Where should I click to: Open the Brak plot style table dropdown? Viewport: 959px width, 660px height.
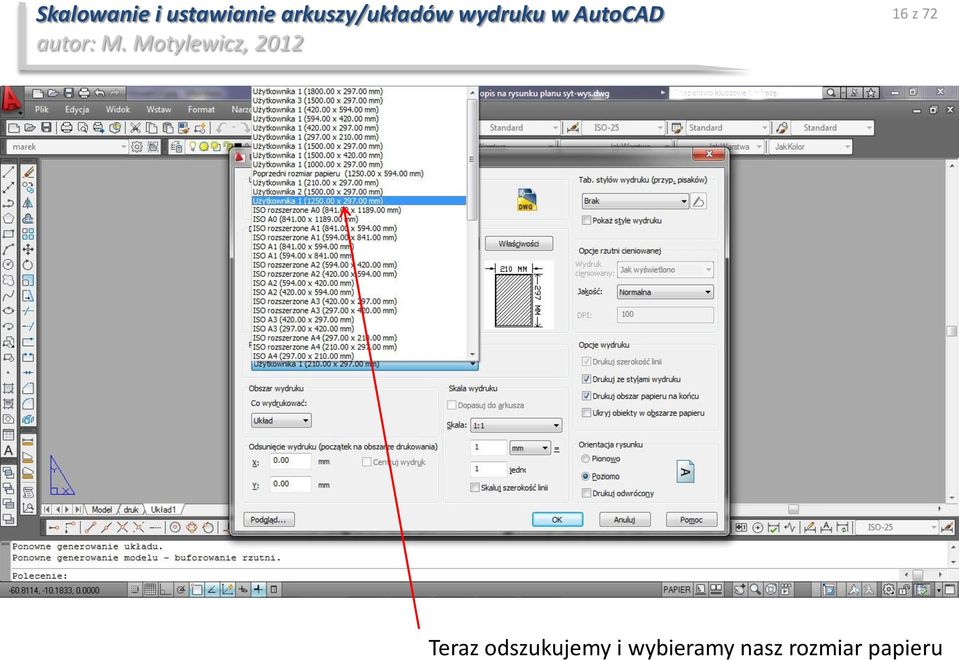coord(635,201)
